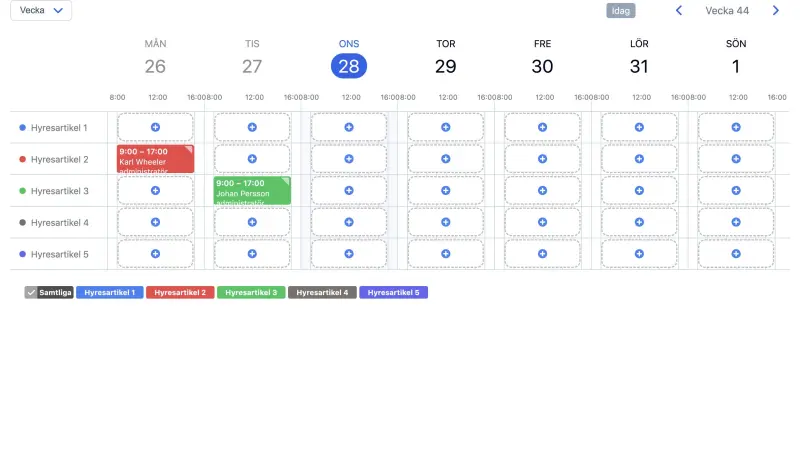Add booking for Hyresartikel 4 on Tuesday 27
Viewport: 800px width, 452px height.
click(252, 222)
